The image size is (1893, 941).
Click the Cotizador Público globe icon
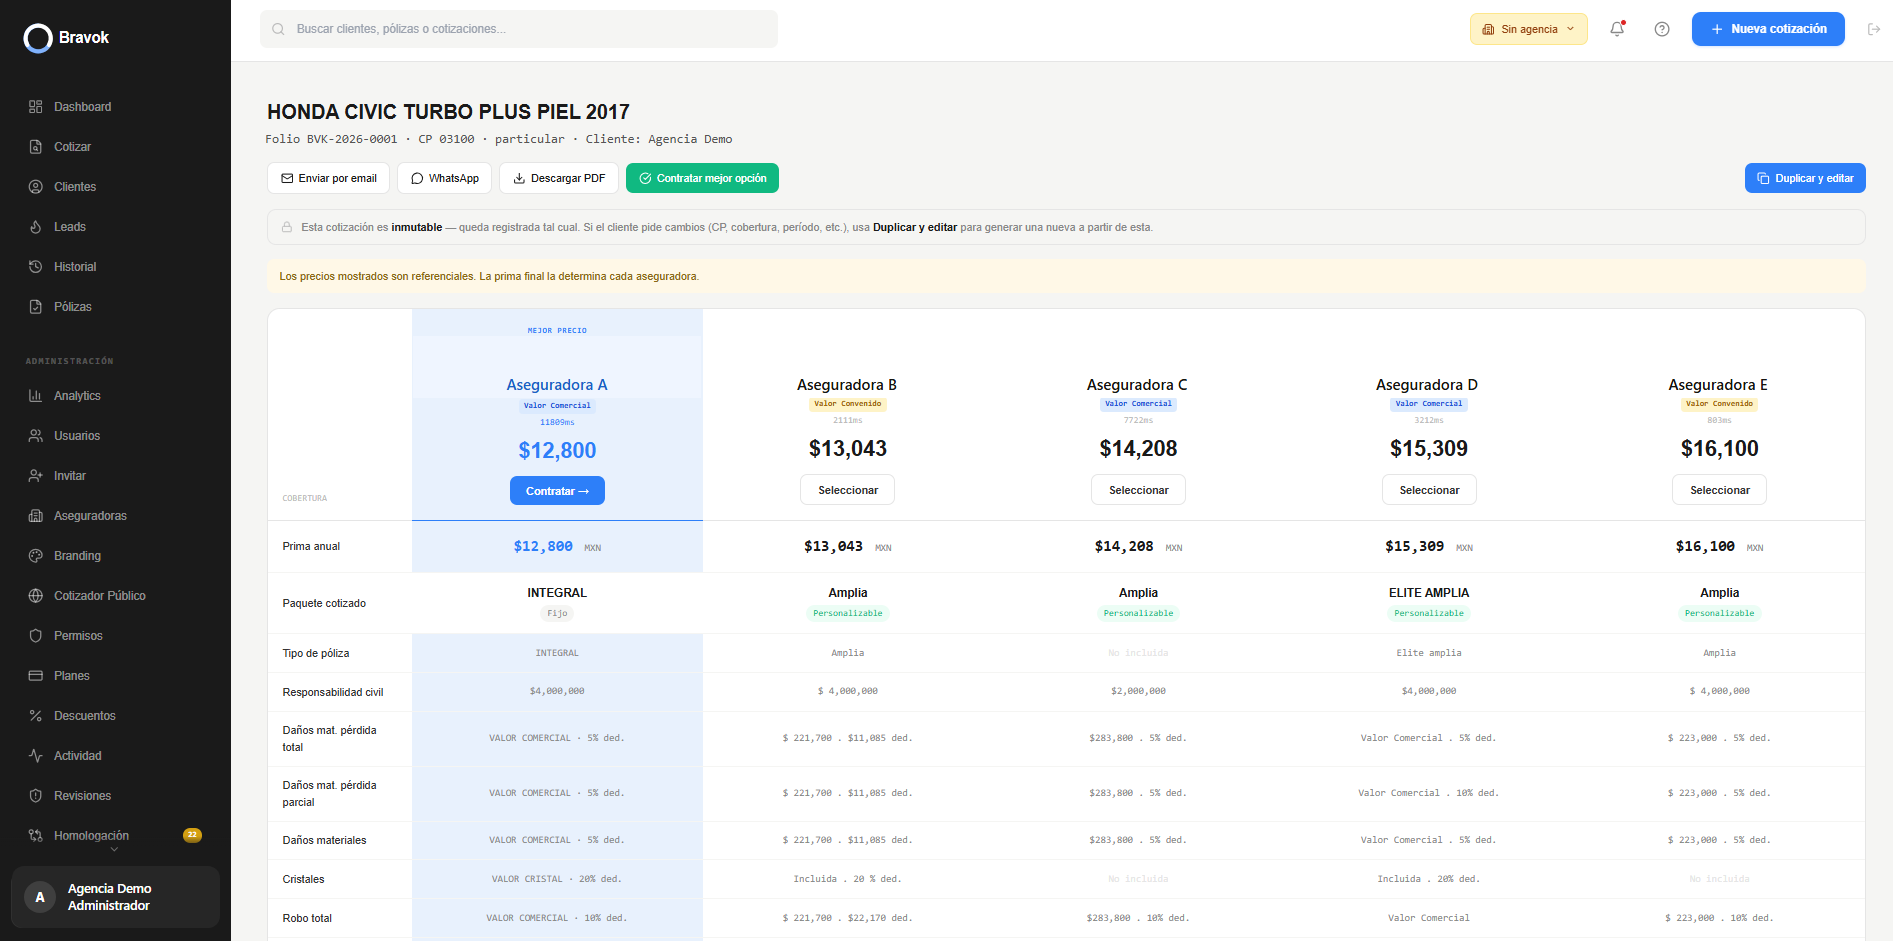(36, 596)
